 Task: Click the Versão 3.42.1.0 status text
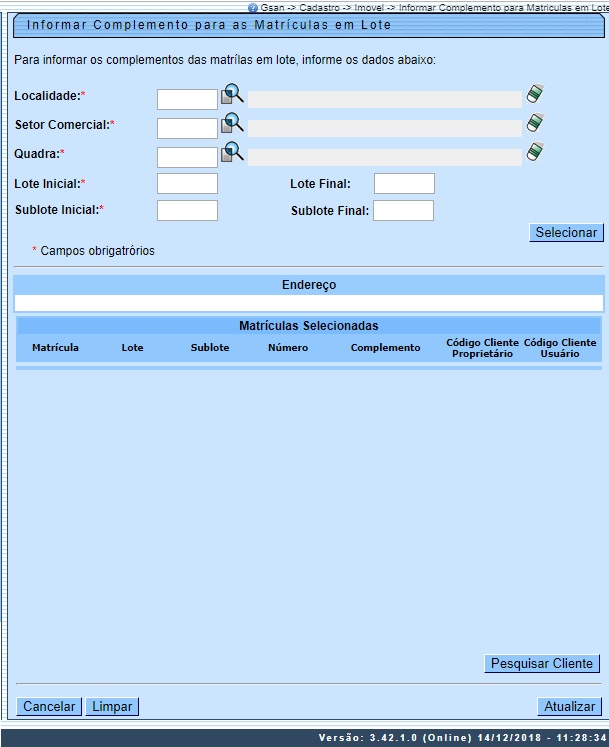[x=462, y=738]
